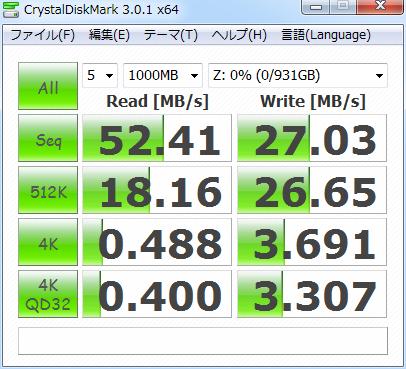Select the 4K read result 0.488
The height and width of the screenshot is (369, 406).
click(157, 242)
